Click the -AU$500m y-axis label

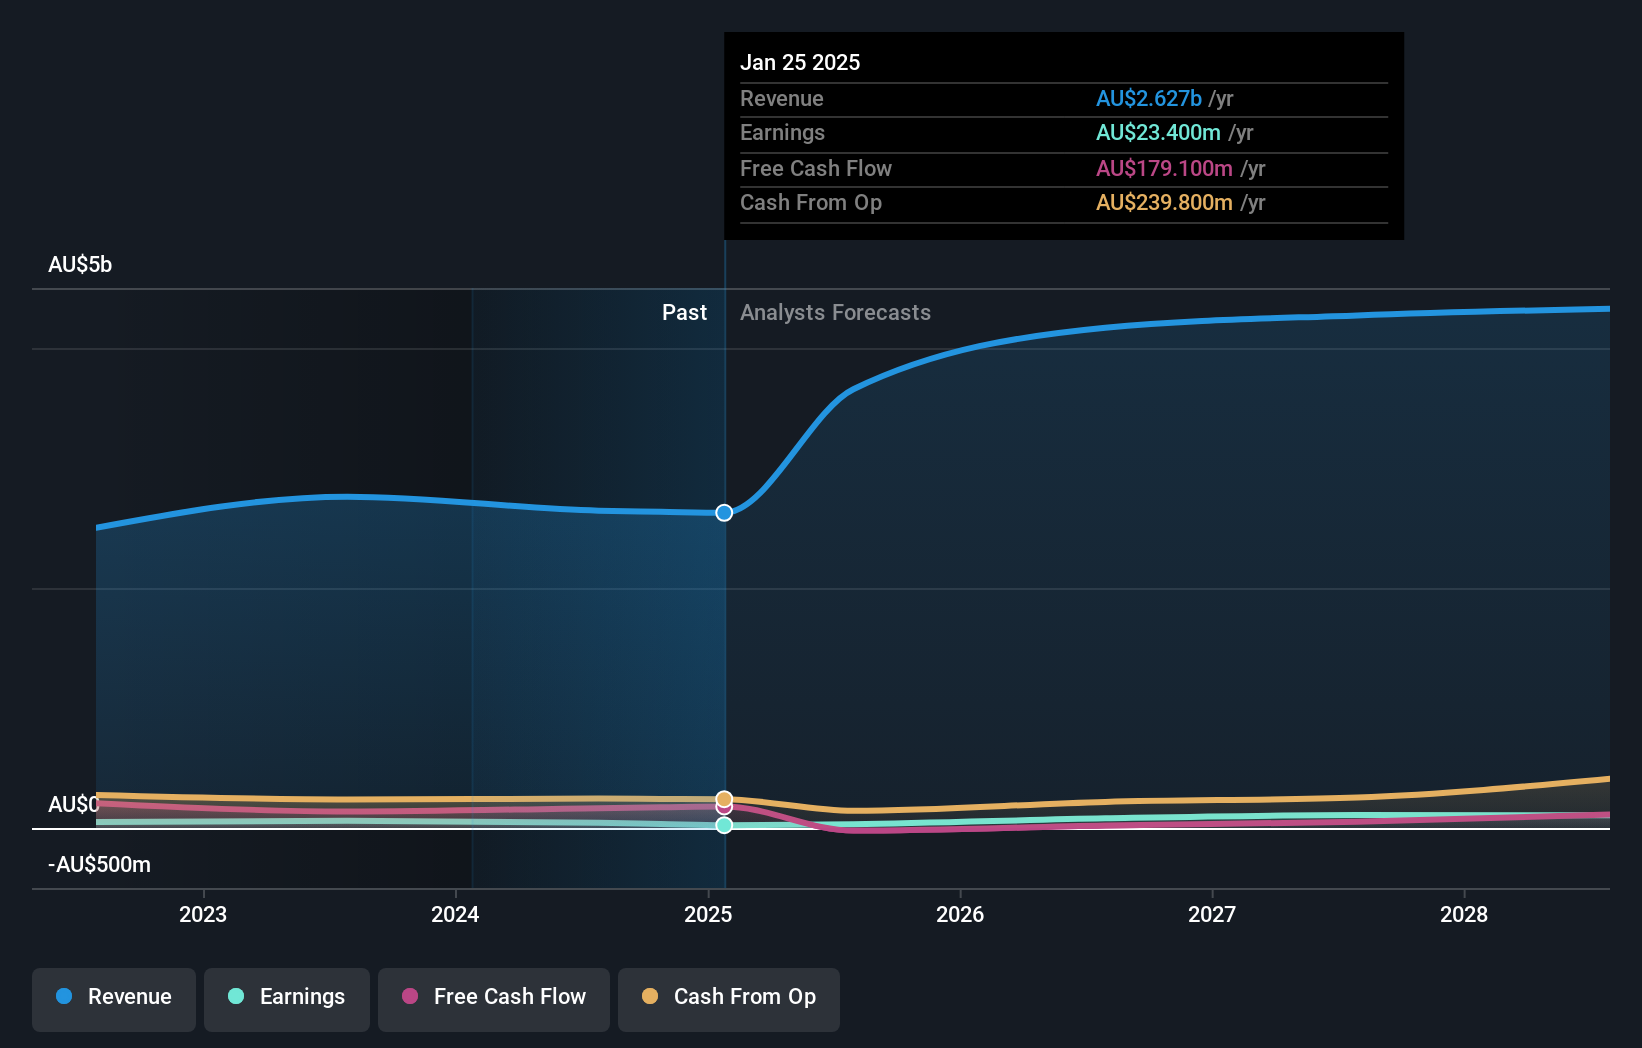pyautogui.click(x=100, y=865)
